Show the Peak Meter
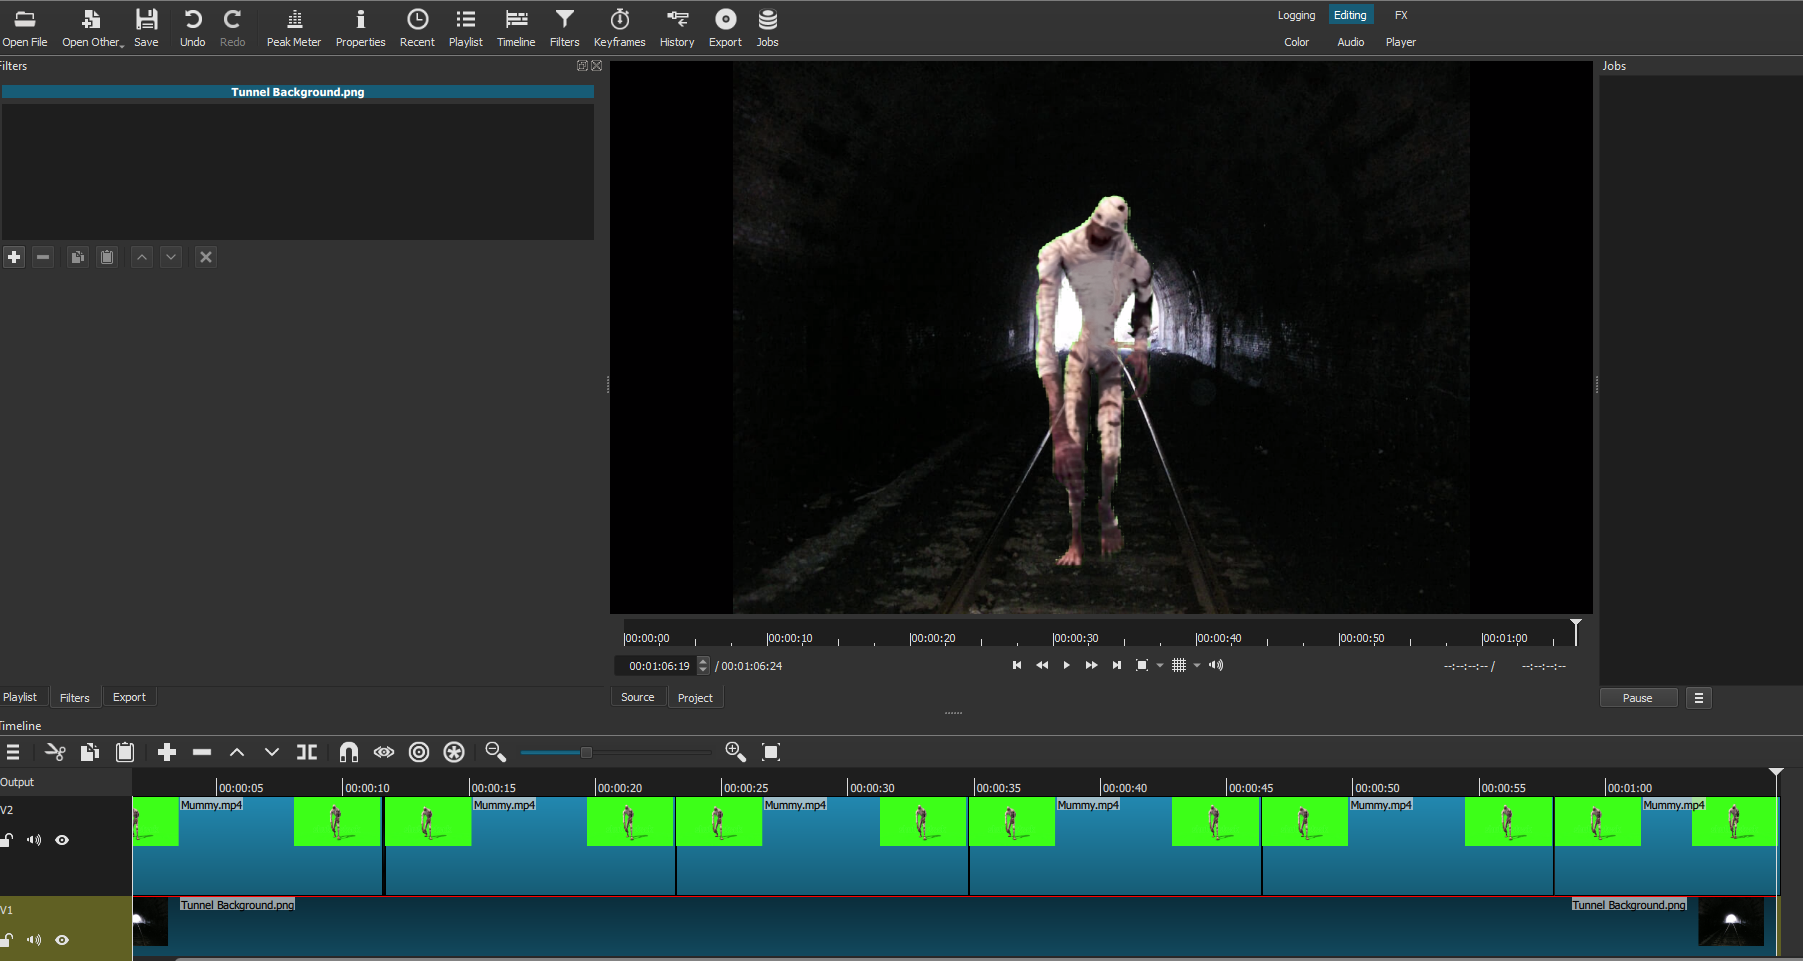Image resolution: width=1803 pixels, height=961 pixels. click(x=293, y=27)
